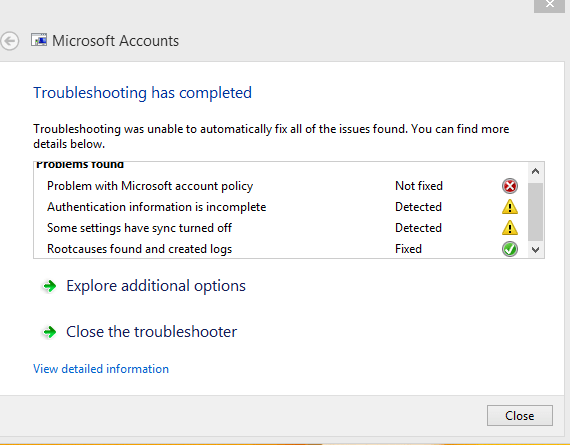The height and width of the screenshot is (445, 570).
Task: Click green arrow beside Explore additional options
Action: click(50, 286)
